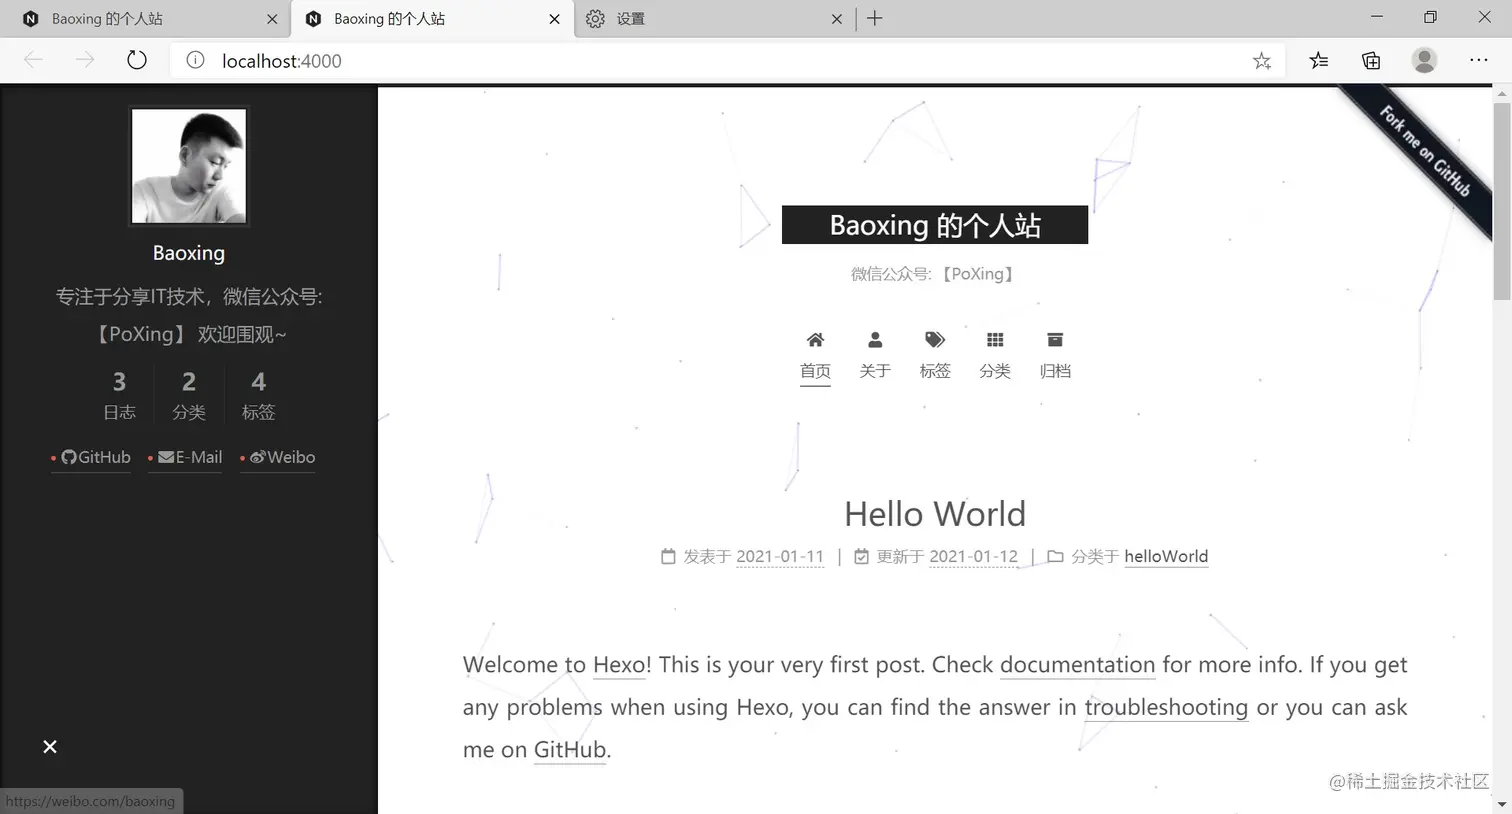
Task: Open the browser settings and more menu
Action: tap(1479, 60)
